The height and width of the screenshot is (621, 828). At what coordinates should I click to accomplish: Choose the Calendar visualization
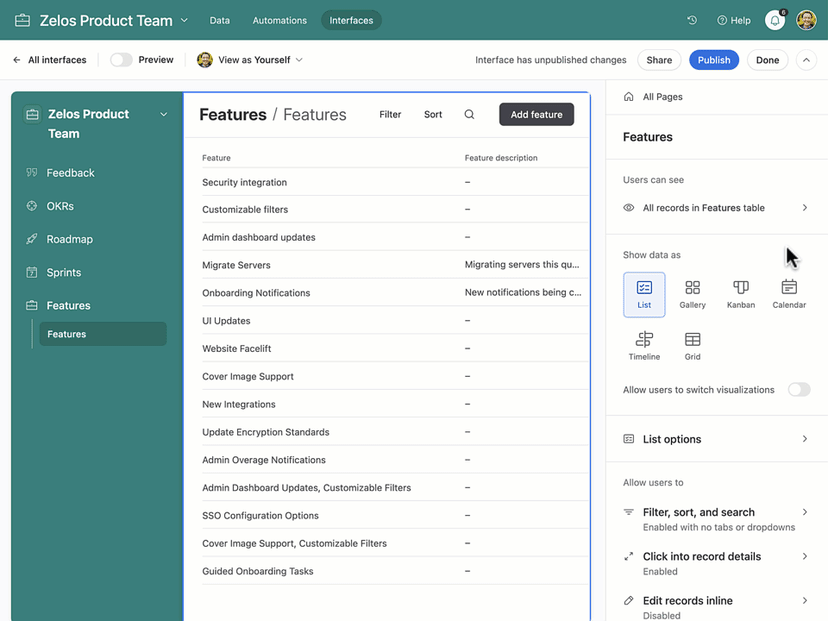coord(788,293)
